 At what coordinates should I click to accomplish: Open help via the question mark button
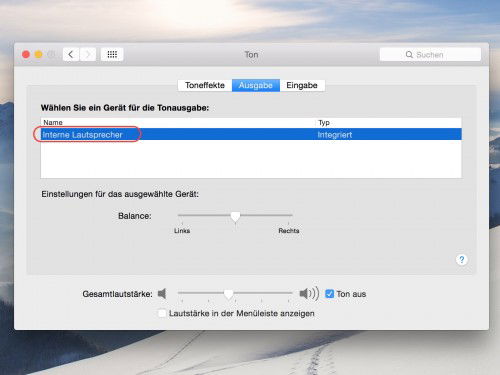pyautogui.click(x=462, y=260)
